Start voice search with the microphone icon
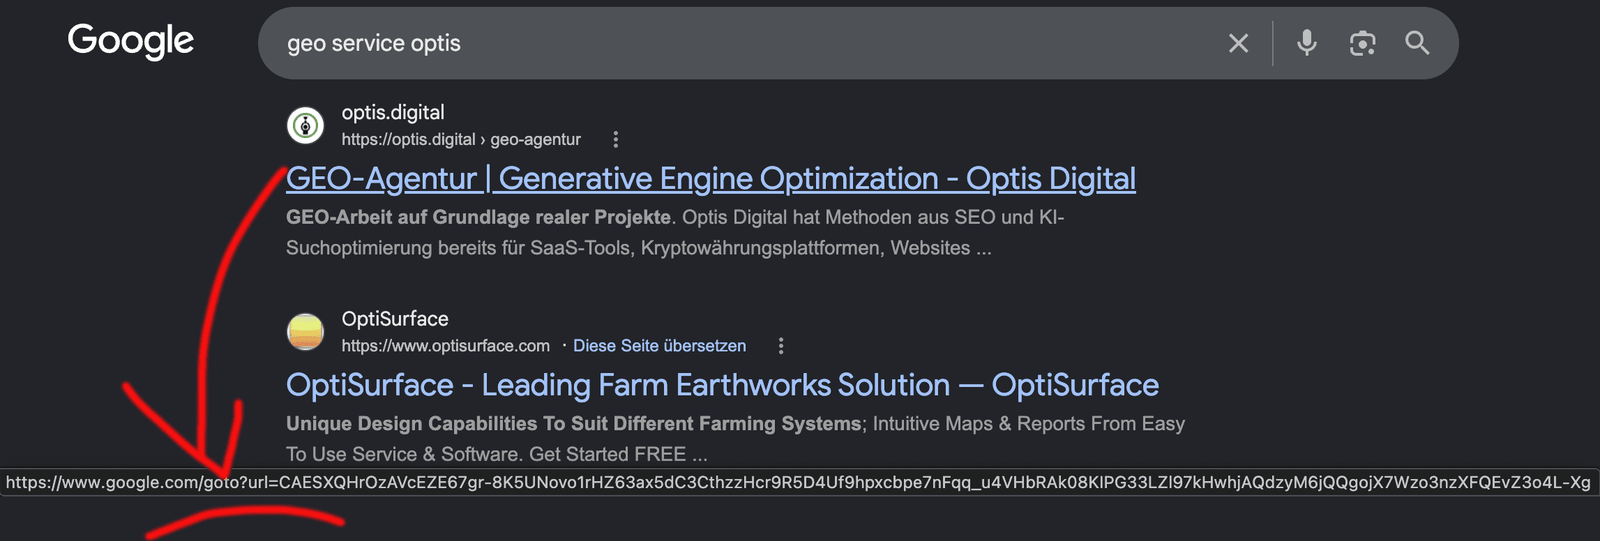This screenshot has width=1600, height=541. point(1306,43)
